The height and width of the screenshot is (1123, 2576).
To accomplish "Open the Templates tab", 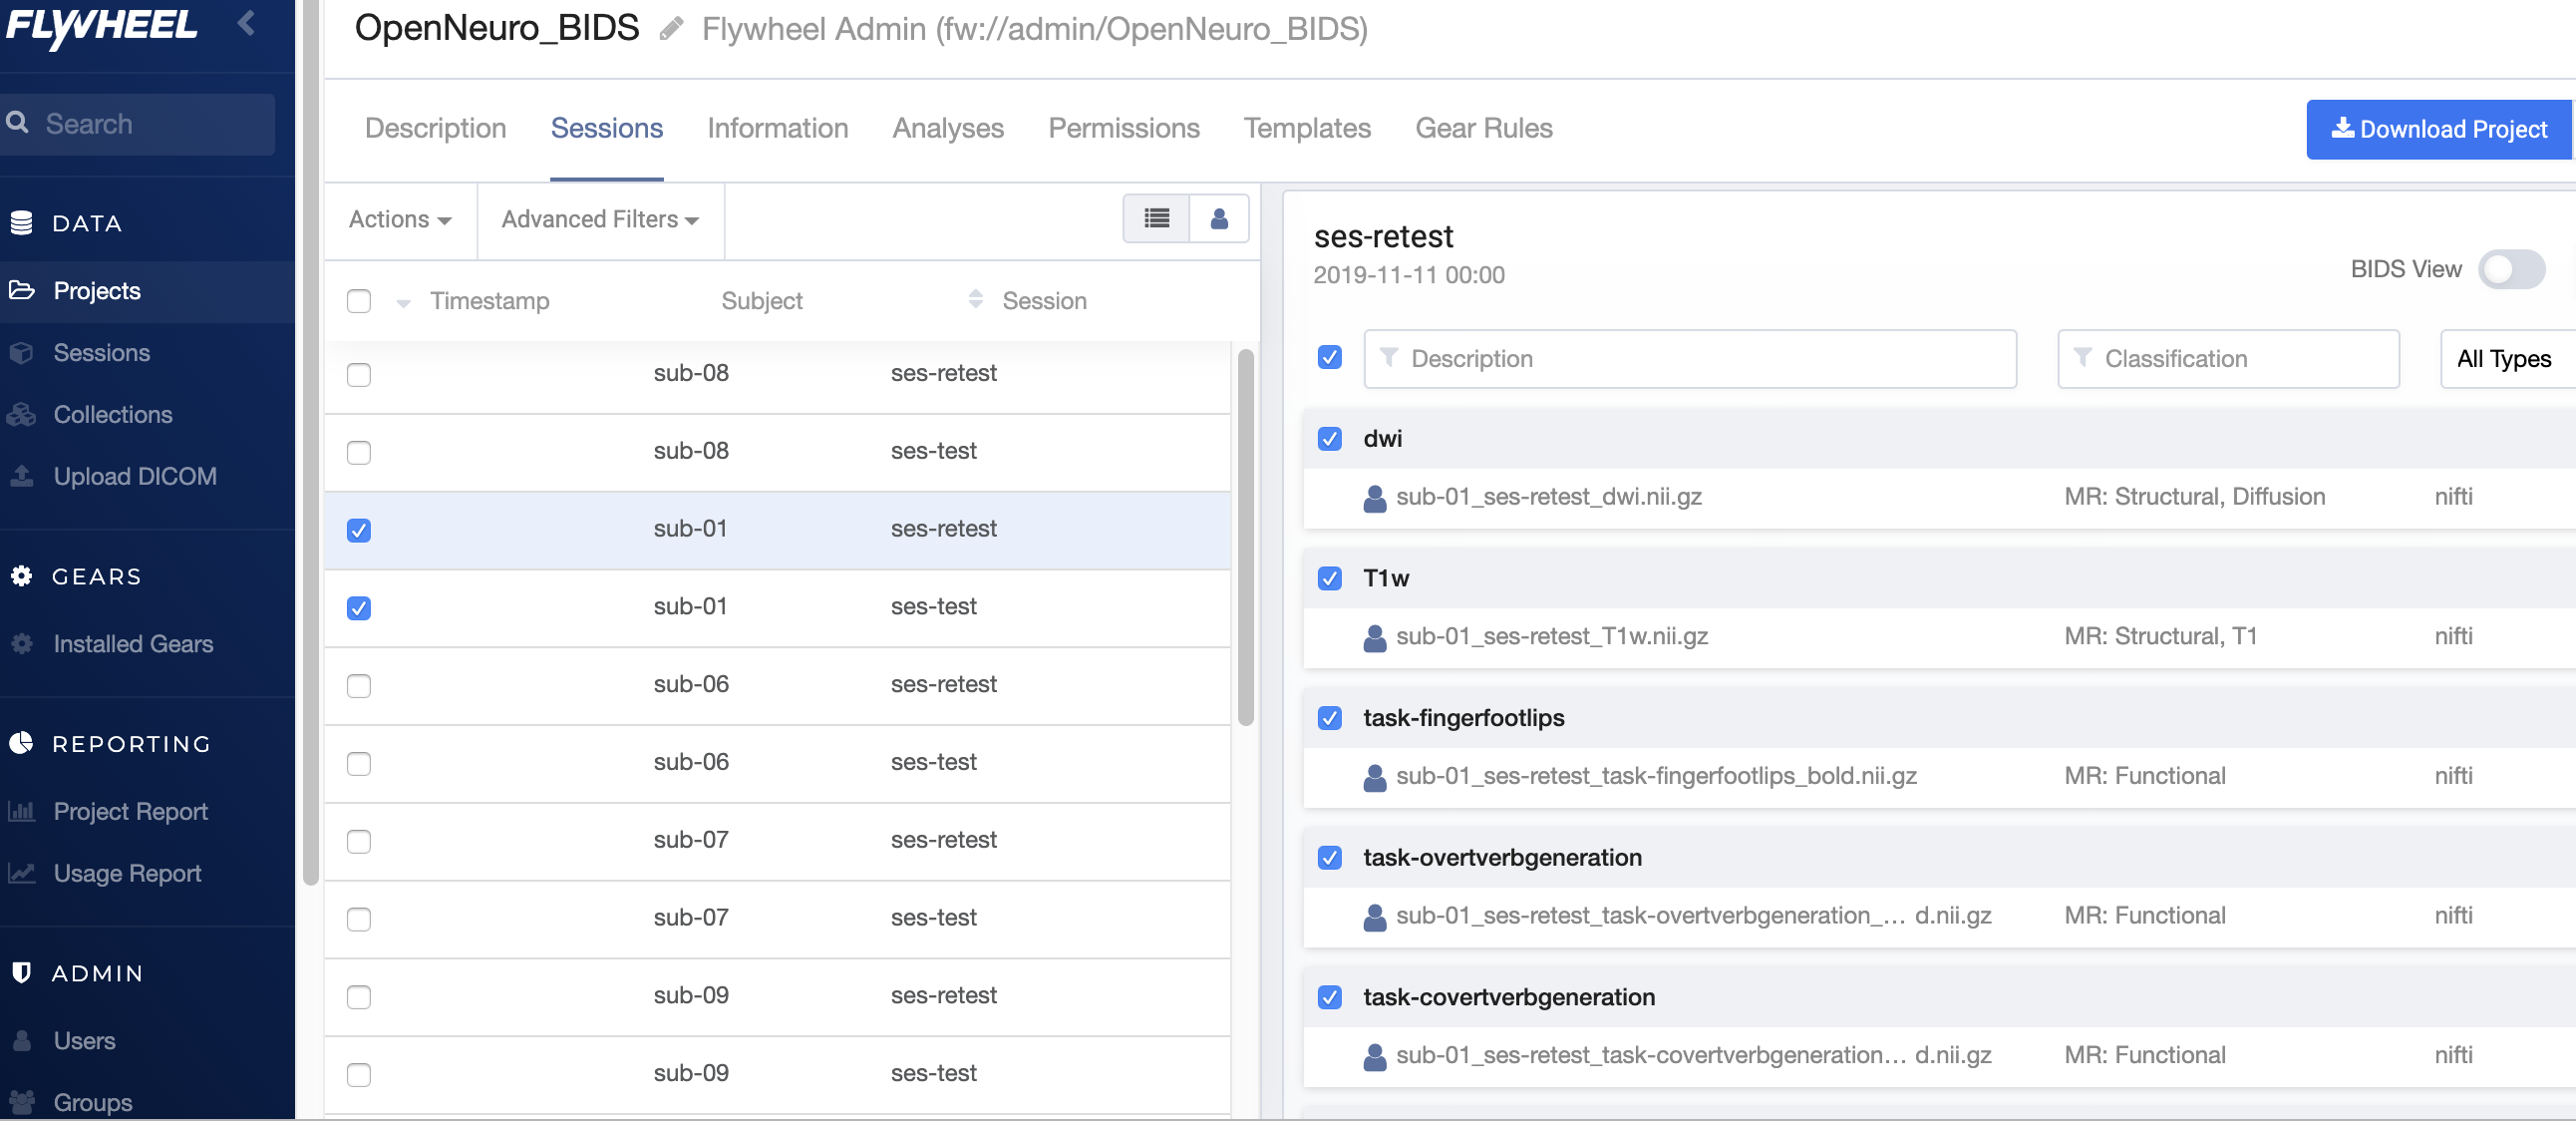I will click(x=1306, y=128).
